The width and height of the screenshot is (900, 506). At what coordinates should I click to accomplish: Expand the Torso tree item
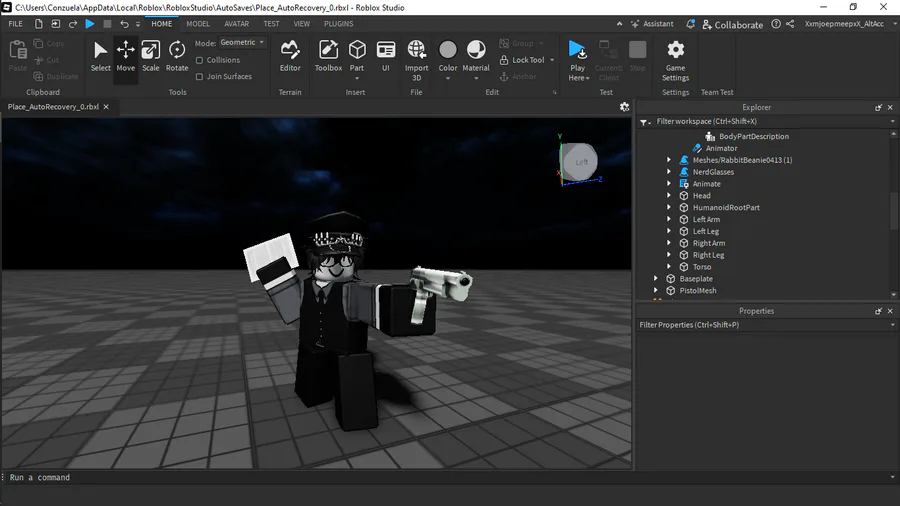tap(669, 267)
